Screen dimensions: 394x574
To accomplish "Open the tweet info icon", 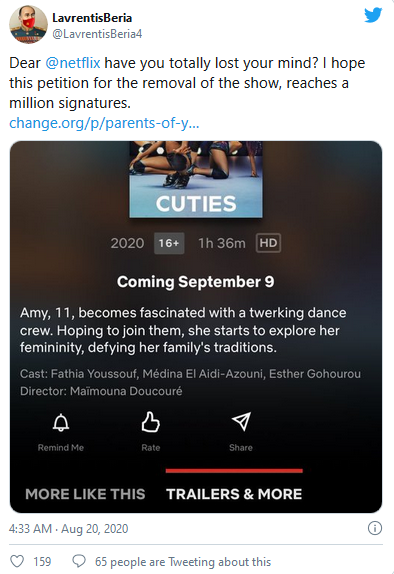I will coord(375,528).
